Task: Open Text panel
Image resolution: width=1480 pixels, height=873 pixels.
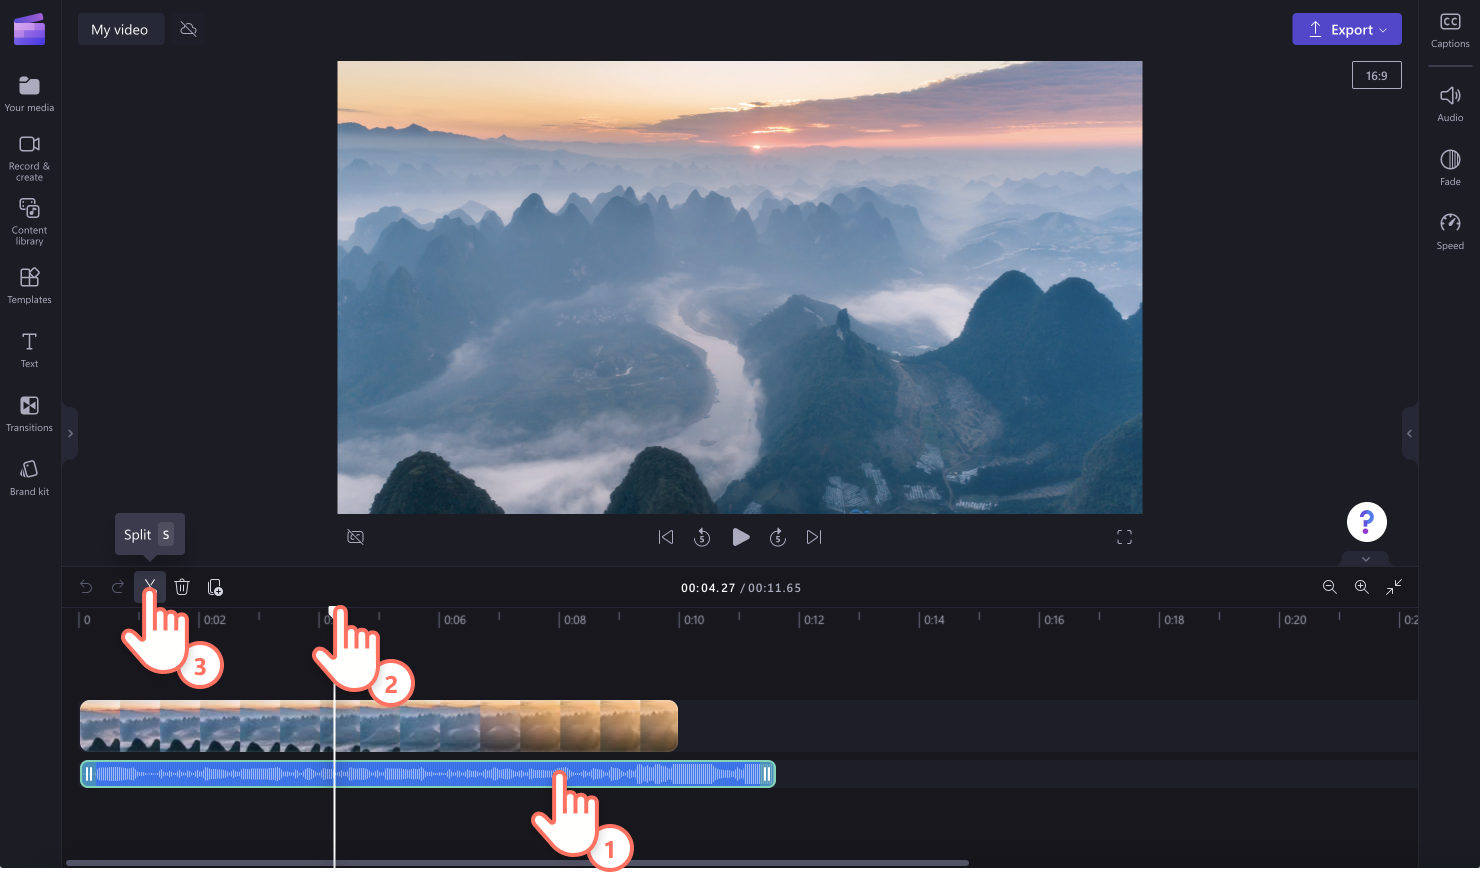Action: coord(30,350)
